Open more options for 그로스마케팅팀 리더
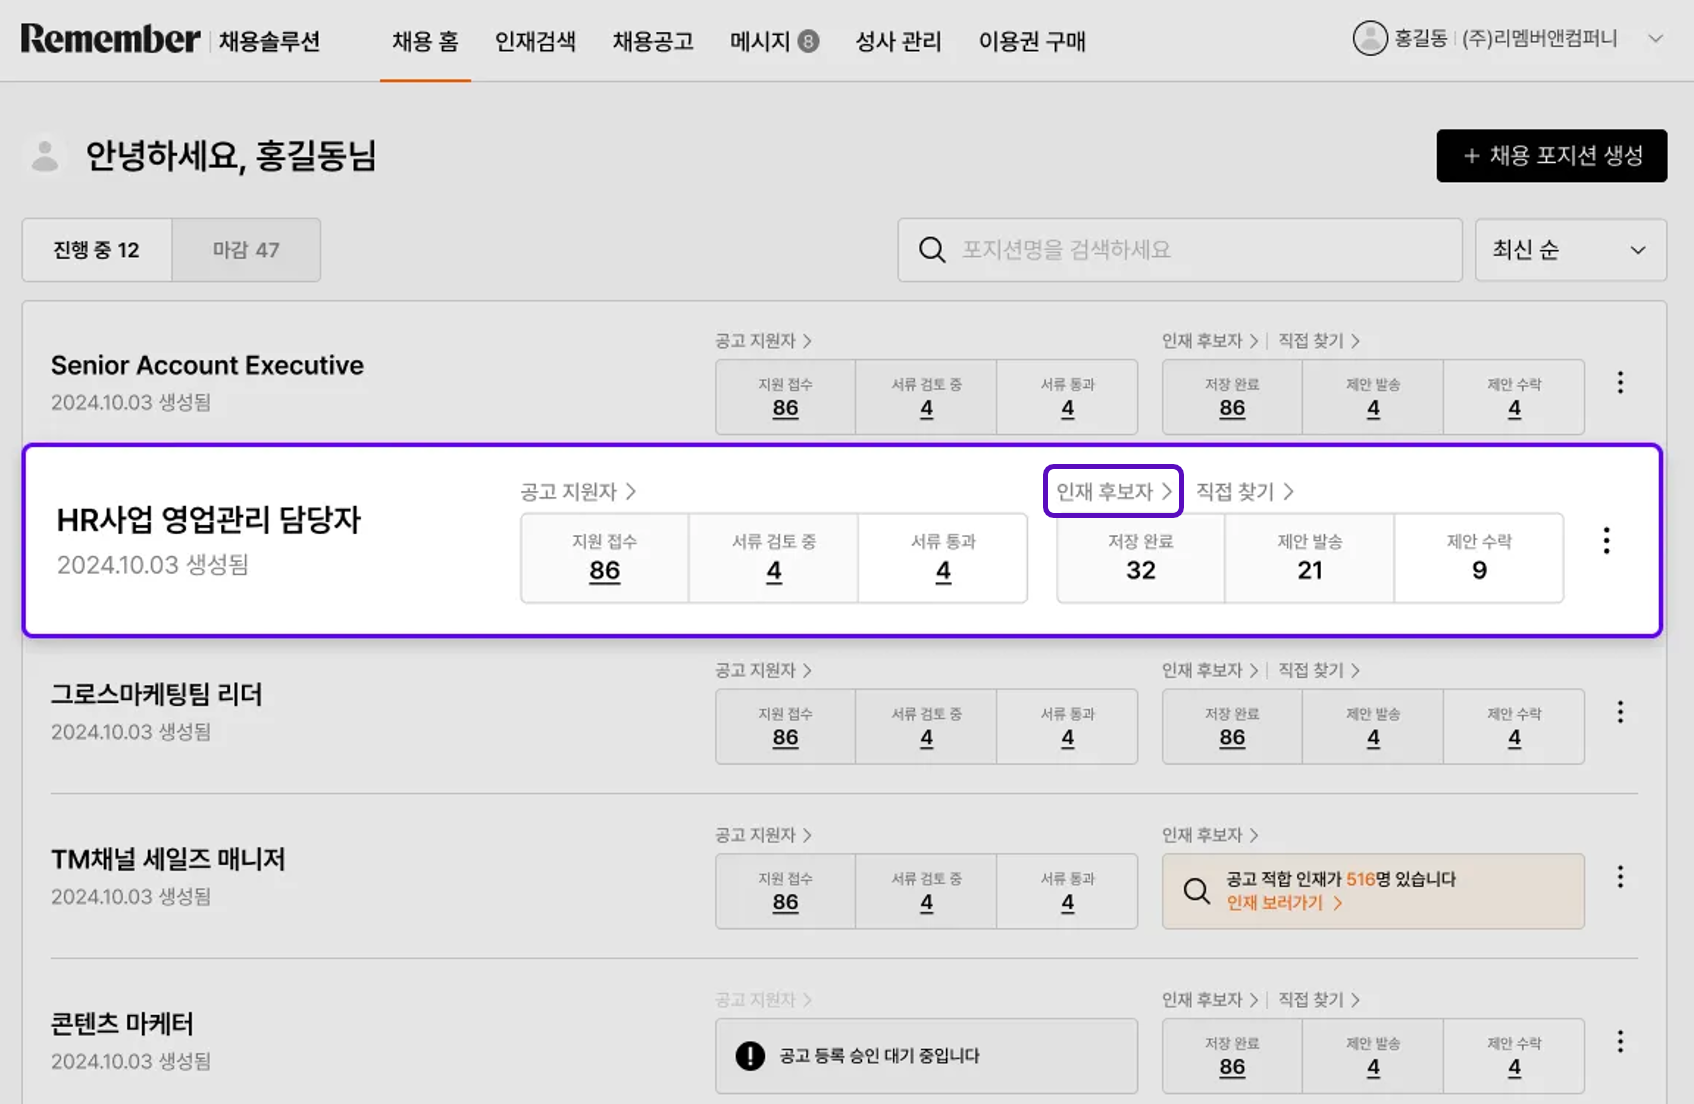Image resolution: width=1694 pixels, height=1104 pixels. 1620,712
